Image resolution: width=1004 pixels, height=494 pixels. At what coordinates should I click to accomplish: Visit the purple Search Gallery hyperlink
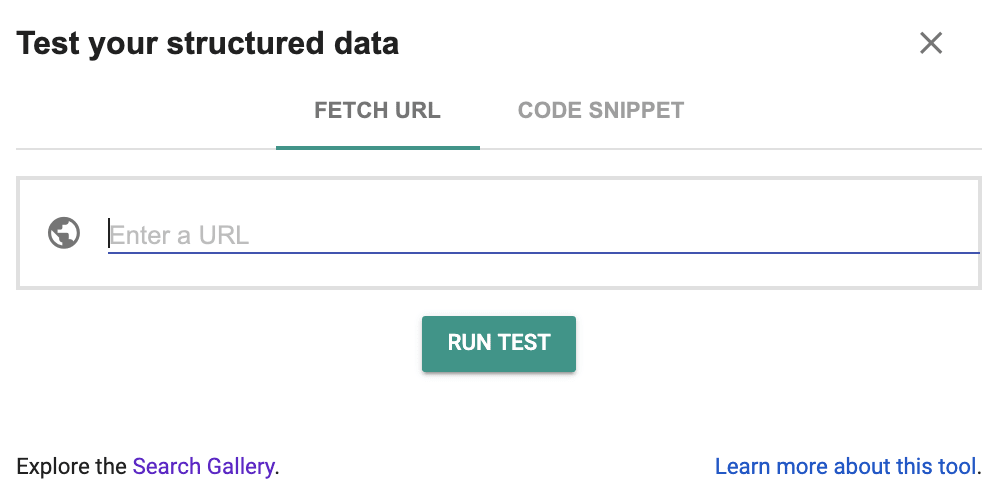[x=204, y=466]
